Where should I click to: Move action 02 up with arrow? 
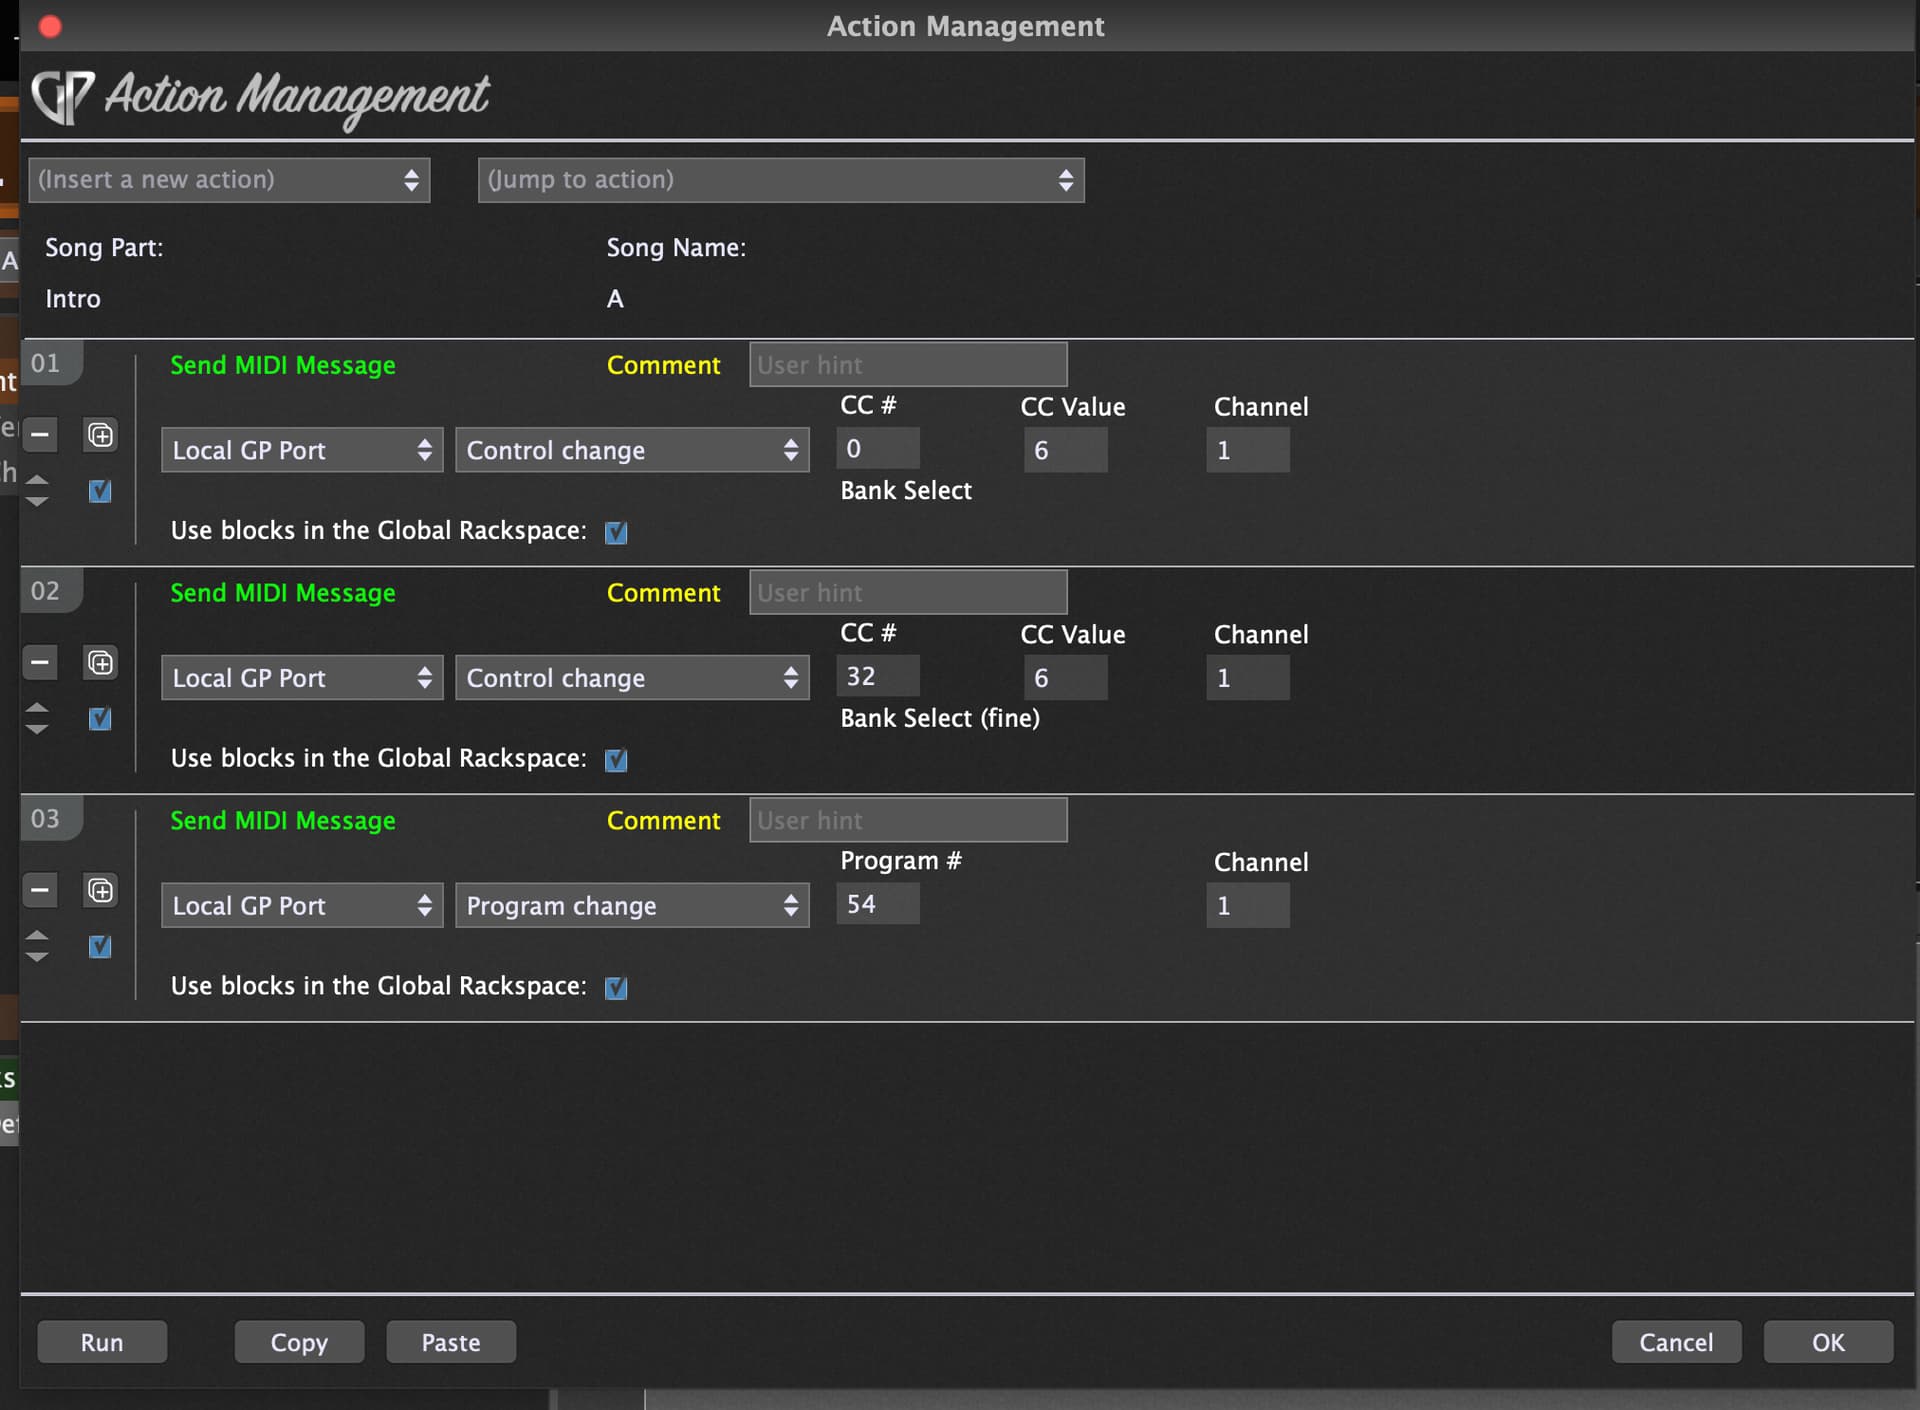(37, 707)
